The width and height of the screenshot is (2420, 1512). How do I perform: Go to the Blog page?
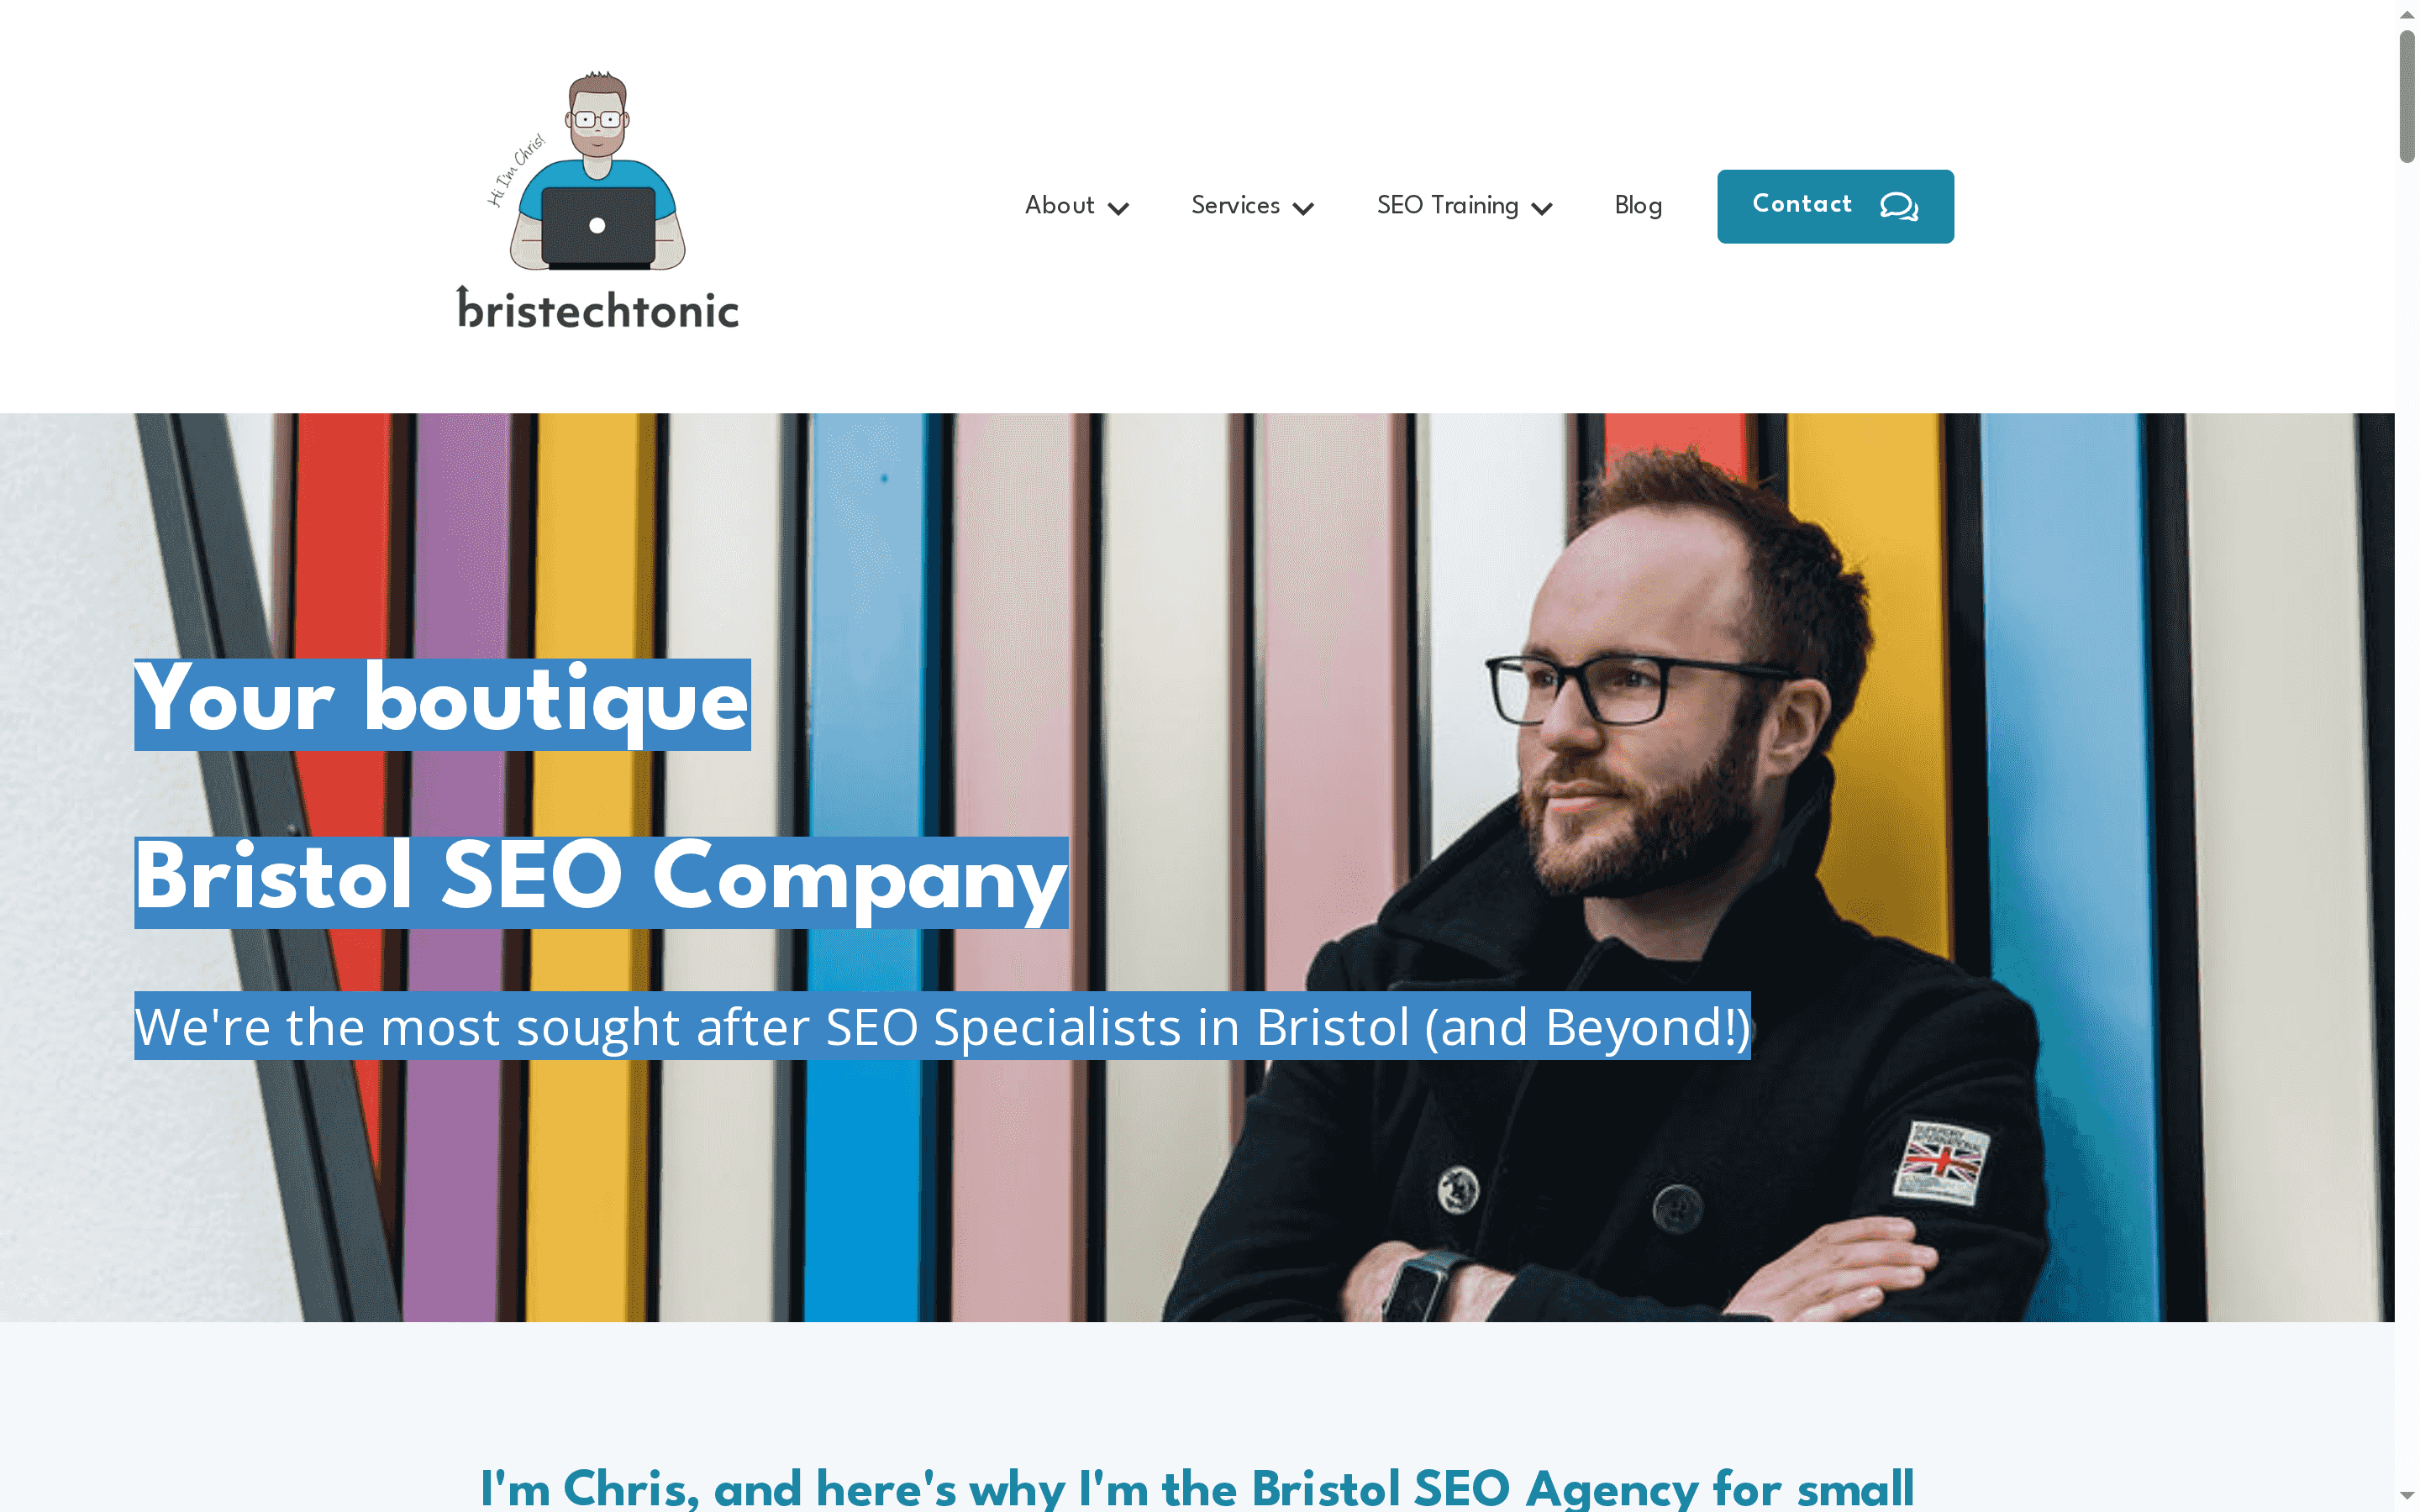coord(1638,205)
